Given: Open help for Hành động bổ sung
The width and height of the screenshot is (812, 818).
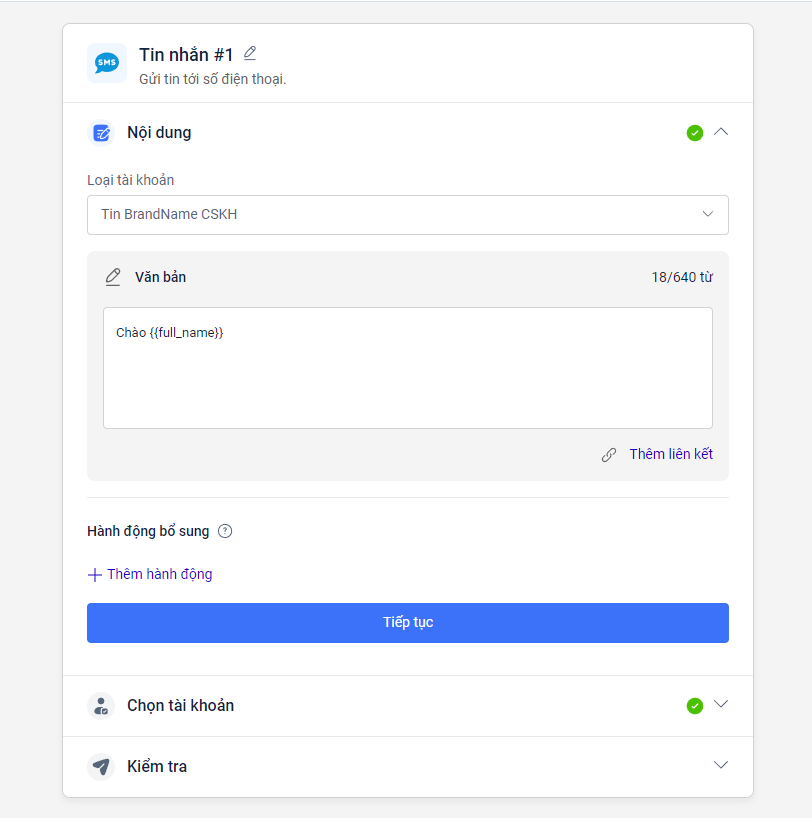Looking at the screenshot, I should point(225,531).
